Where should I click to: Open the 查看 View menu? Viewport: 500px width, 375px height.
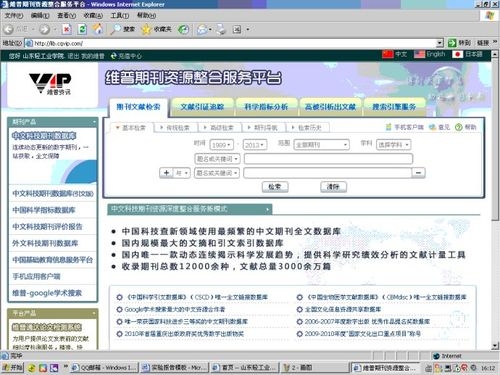coord(66,15)
